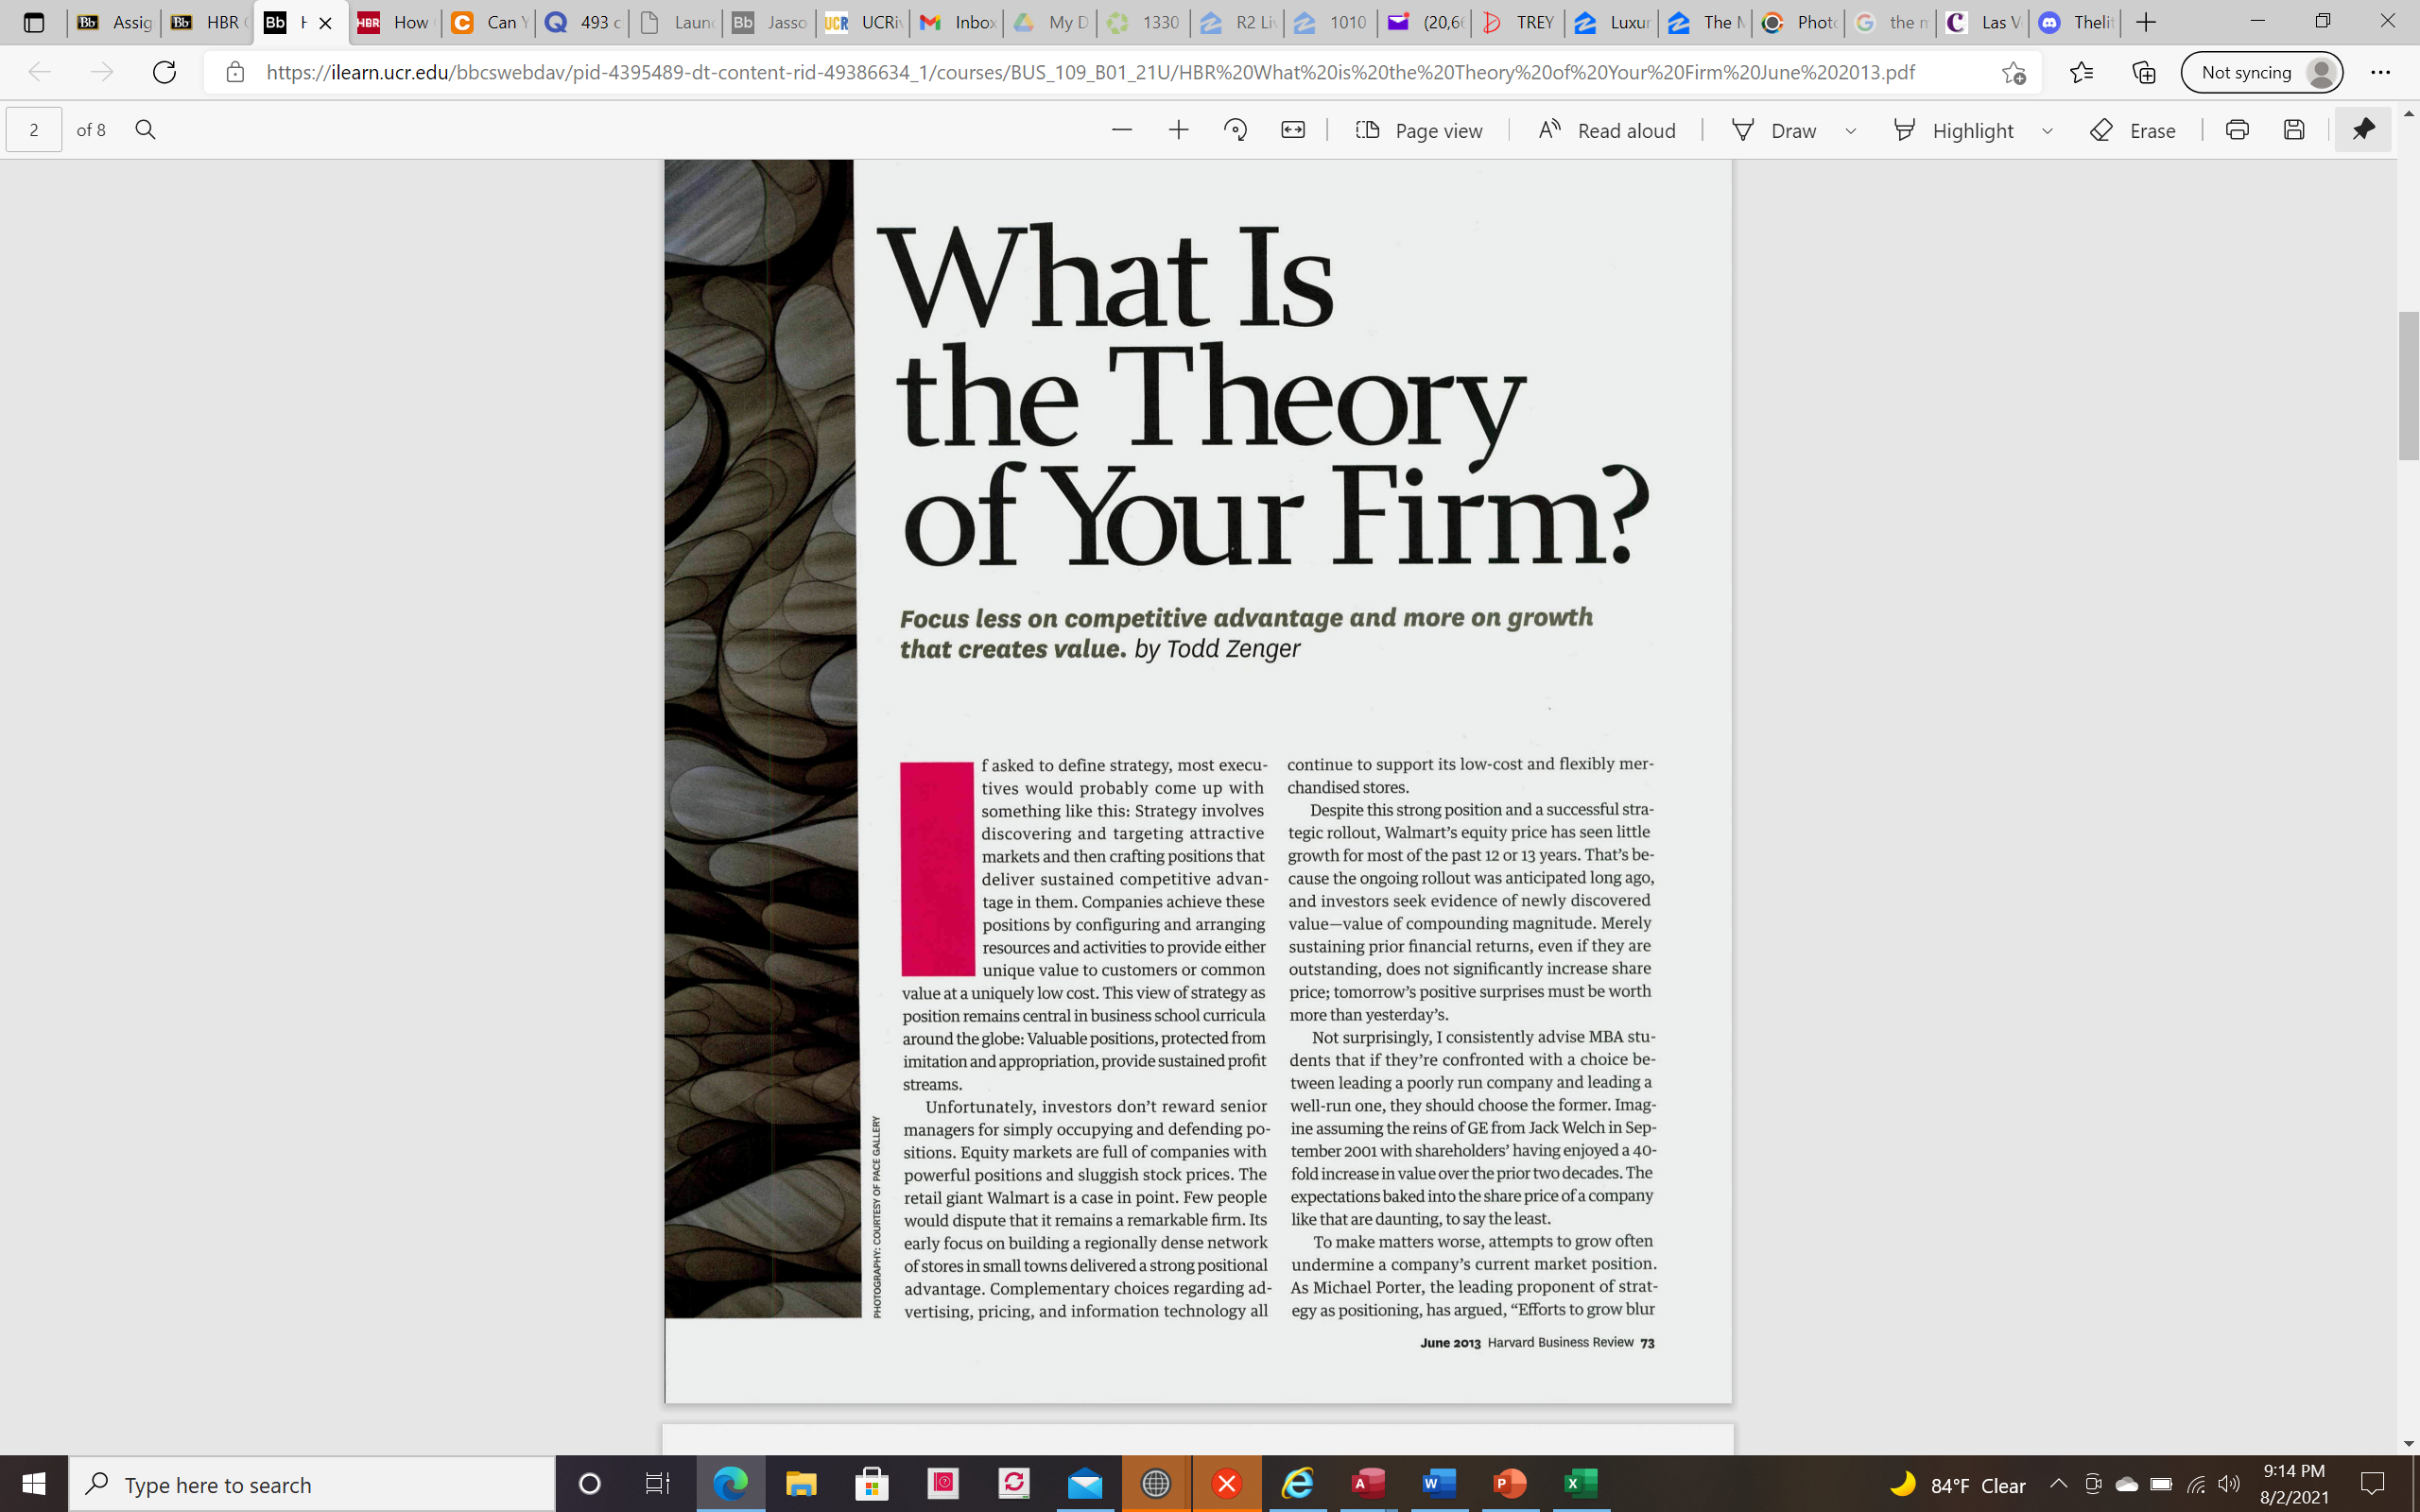Start Read aloud for the PDF
The width and height of the screenshot is (2420, 1512).
(1607, 130)
